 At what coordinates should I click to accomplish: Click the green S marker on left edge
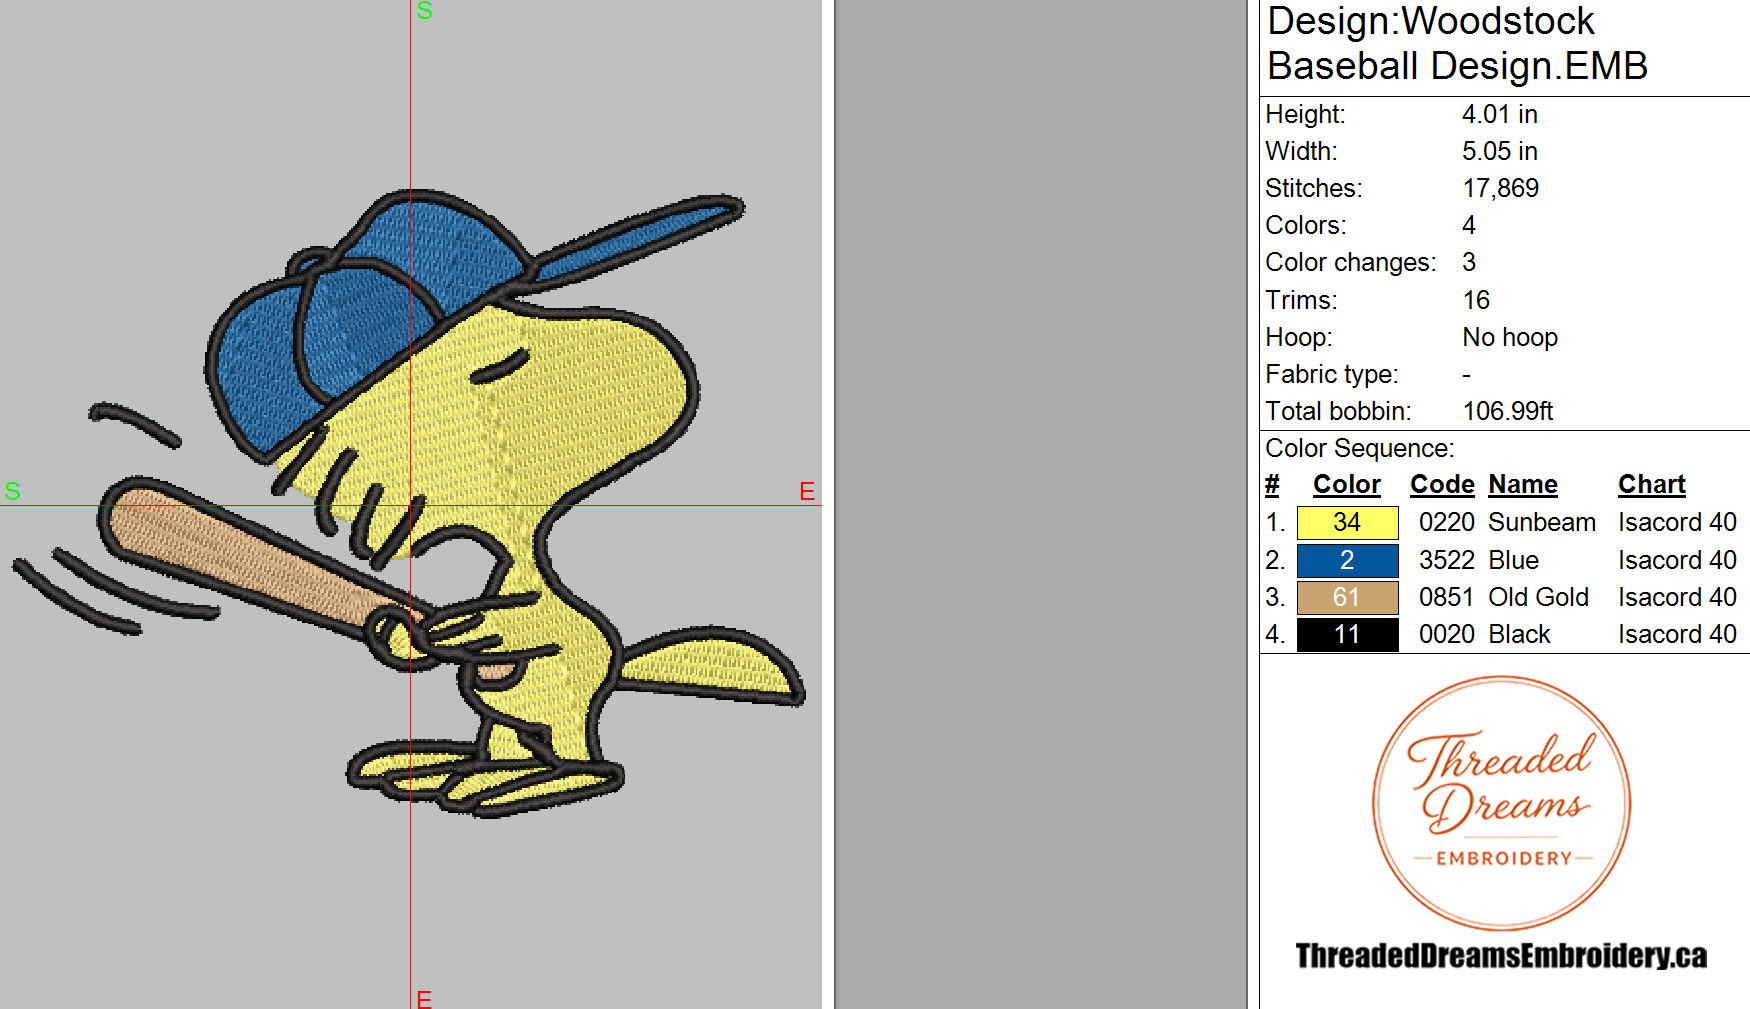[12, 491]
